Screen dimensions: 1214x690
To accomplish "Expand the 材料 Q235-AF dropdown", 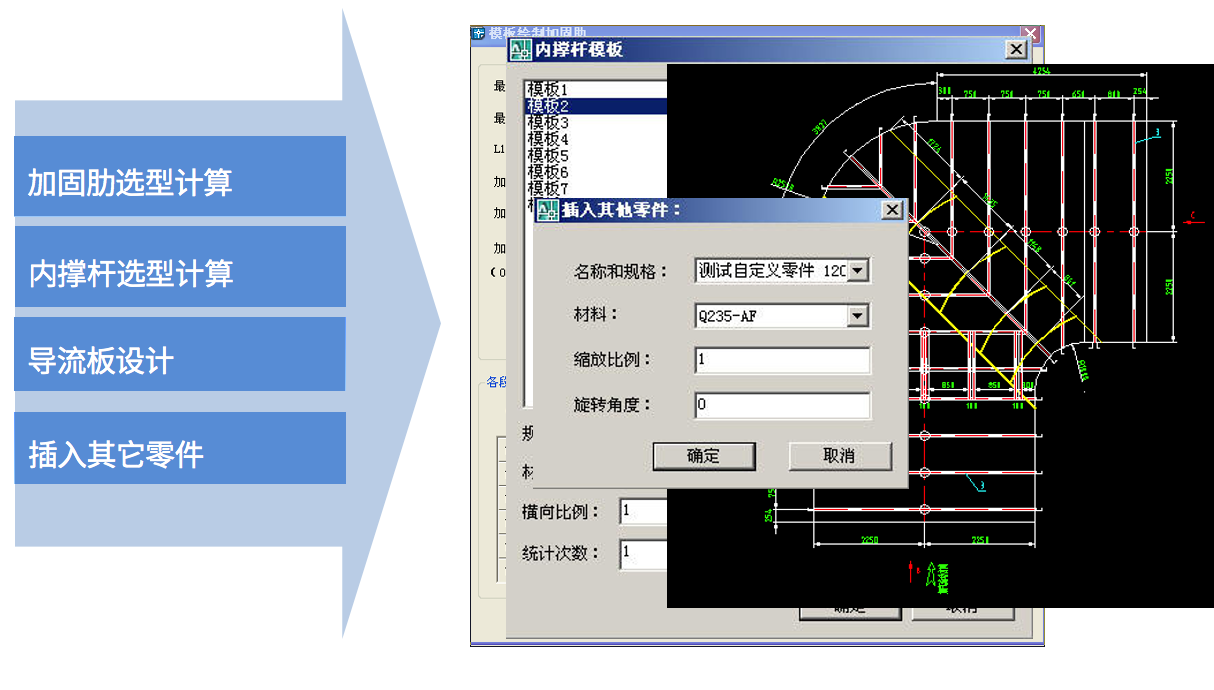I will (x=857, y=316).
